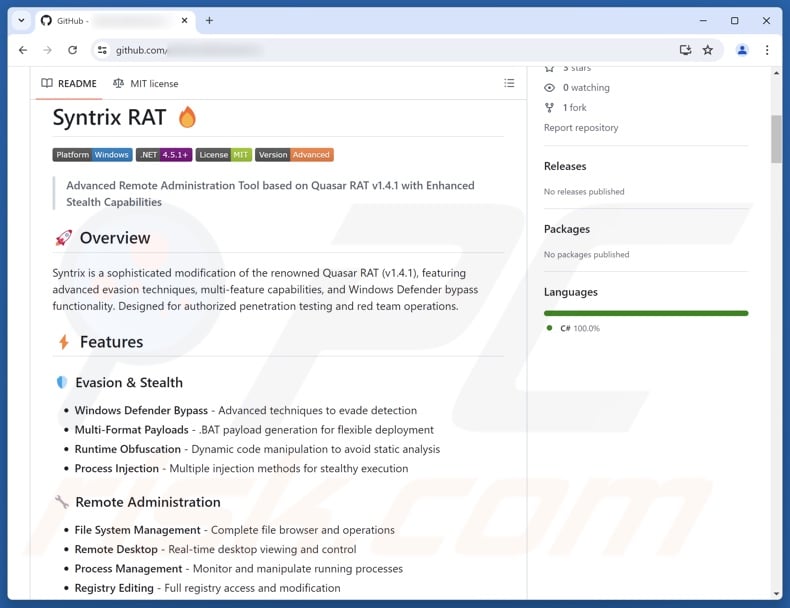Switch to the MIT license tab
The height and width of the screenshot is (608, 790).
146,84
